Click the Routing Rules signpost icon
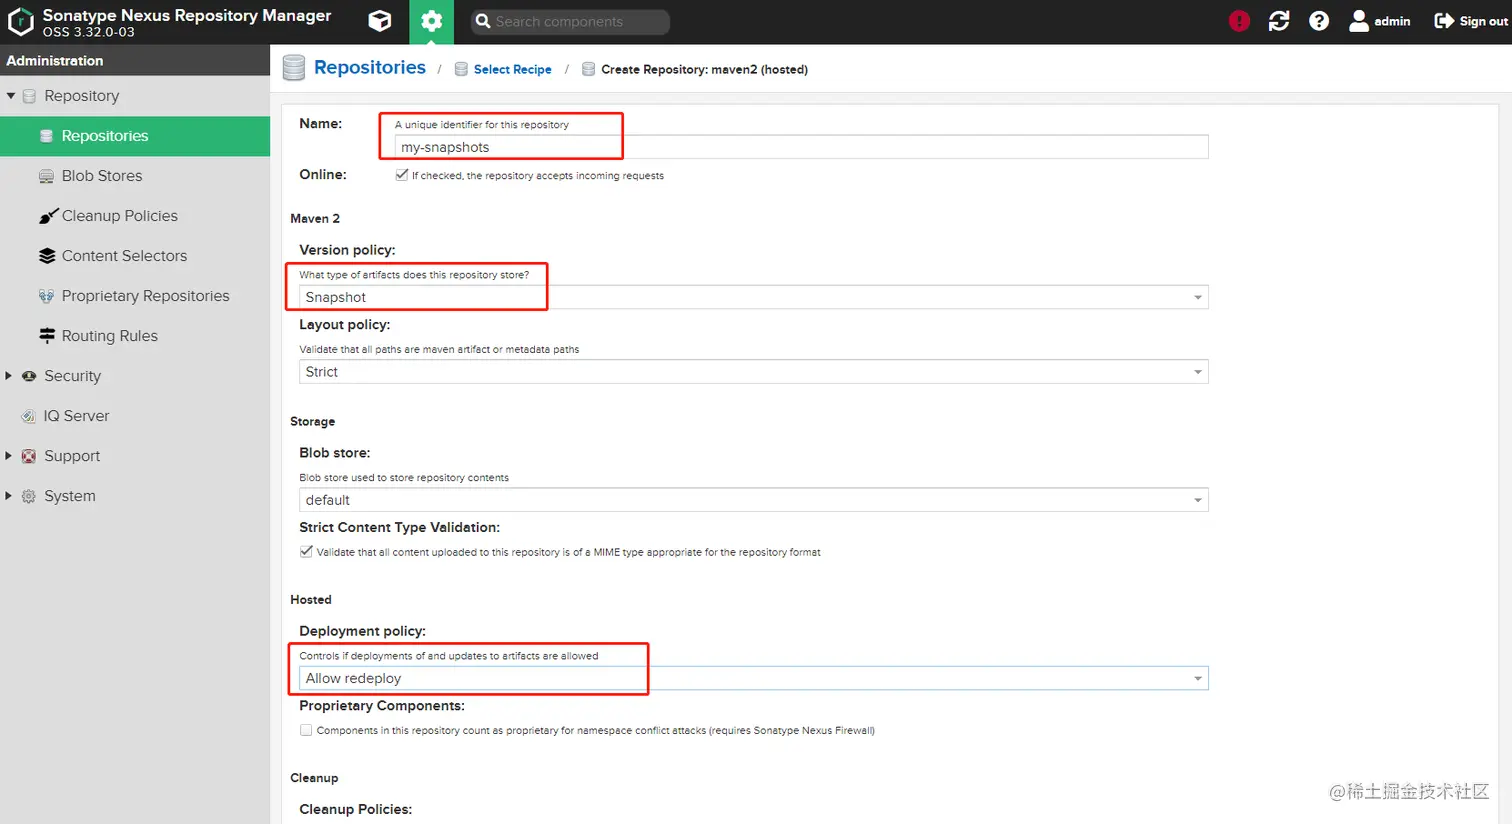 pyautogui.click(x=47, y=336)
